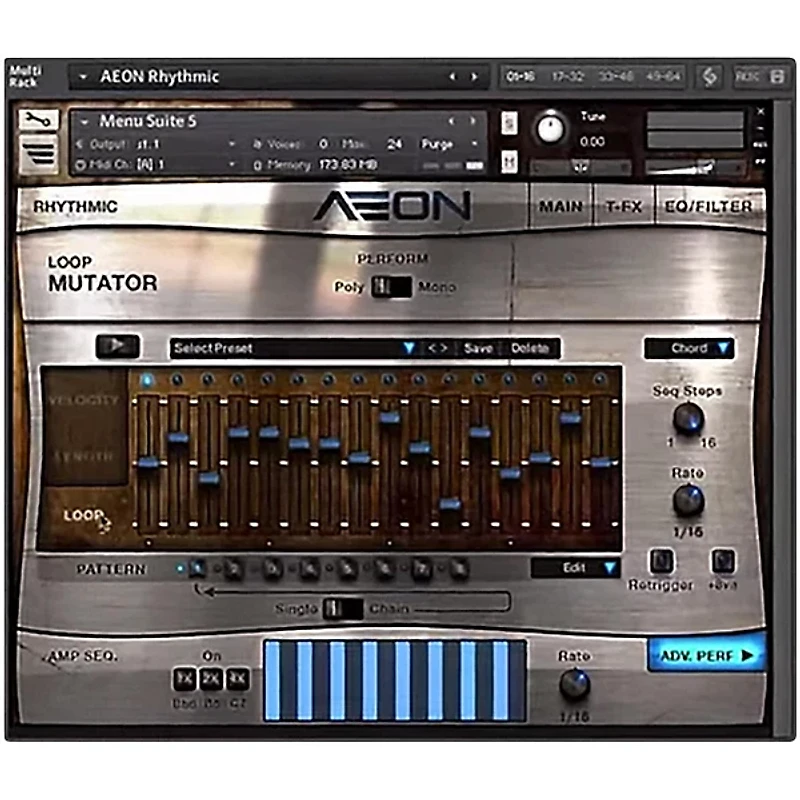Click the Seq Steps knob
This screenshot has width=800, height=800.
pos(688,418)
